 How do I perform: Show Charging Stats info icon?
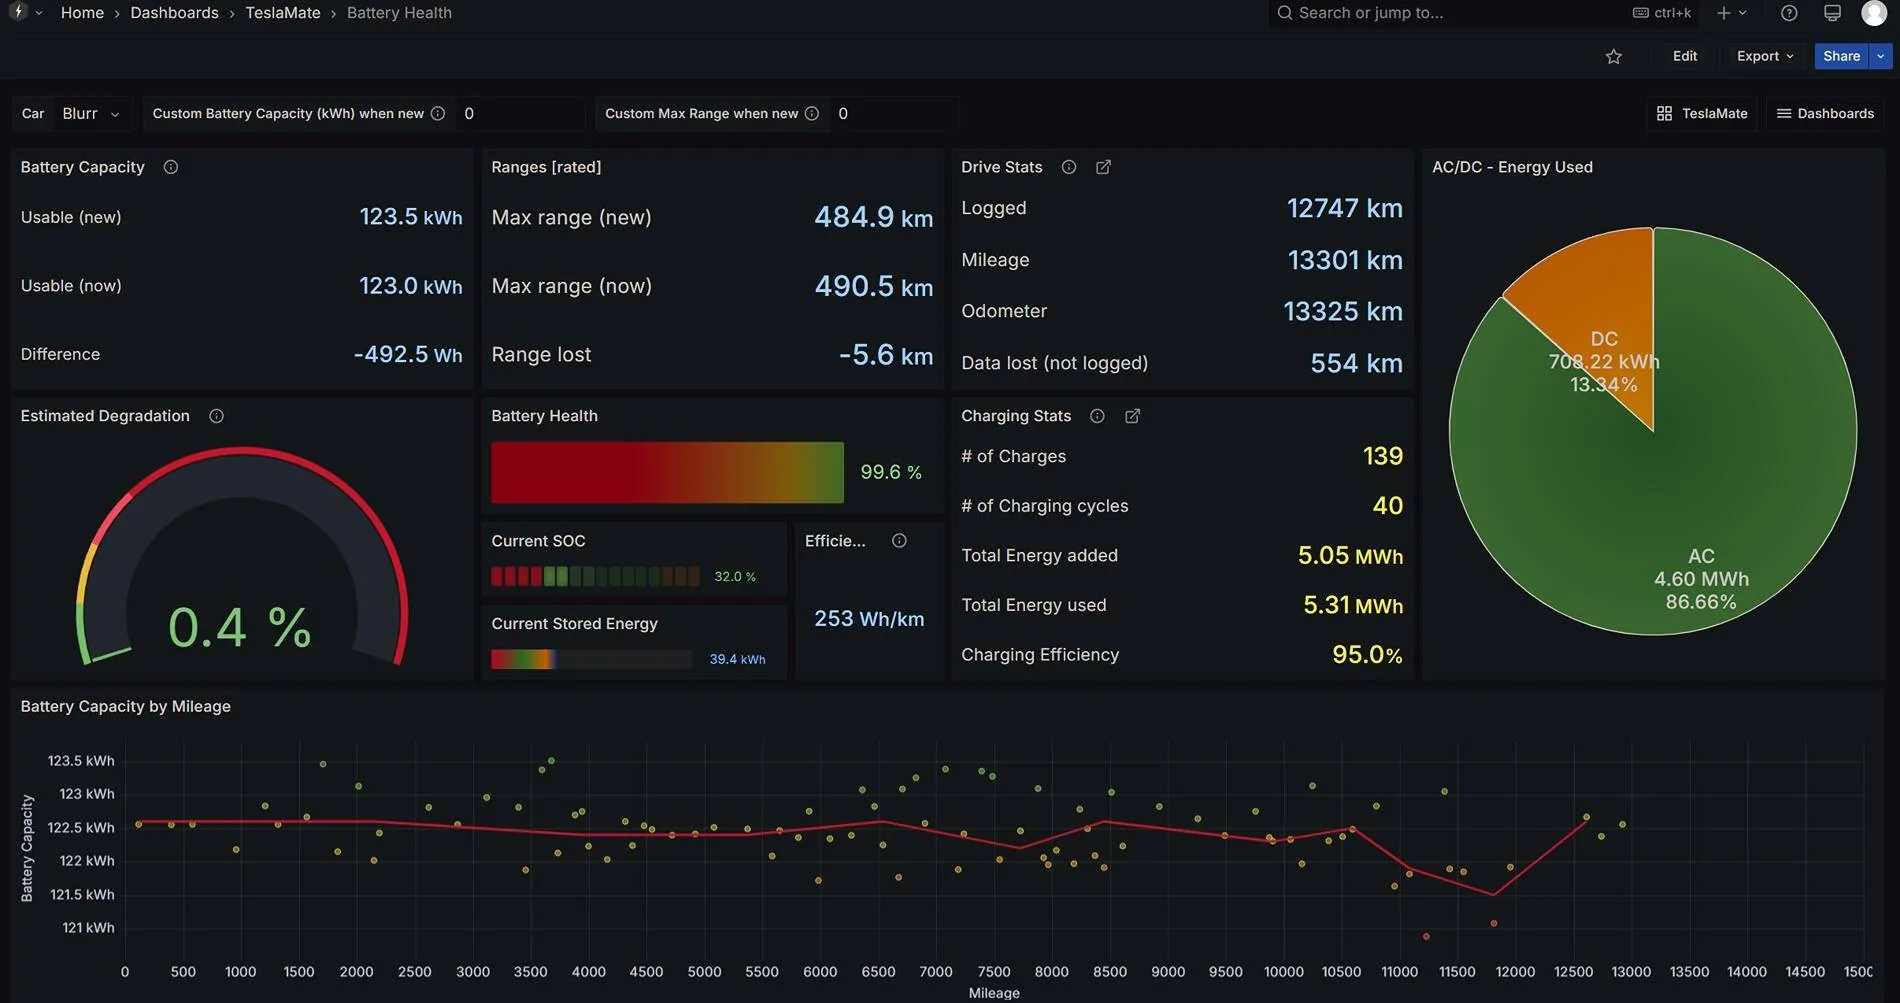(1097, 416)
